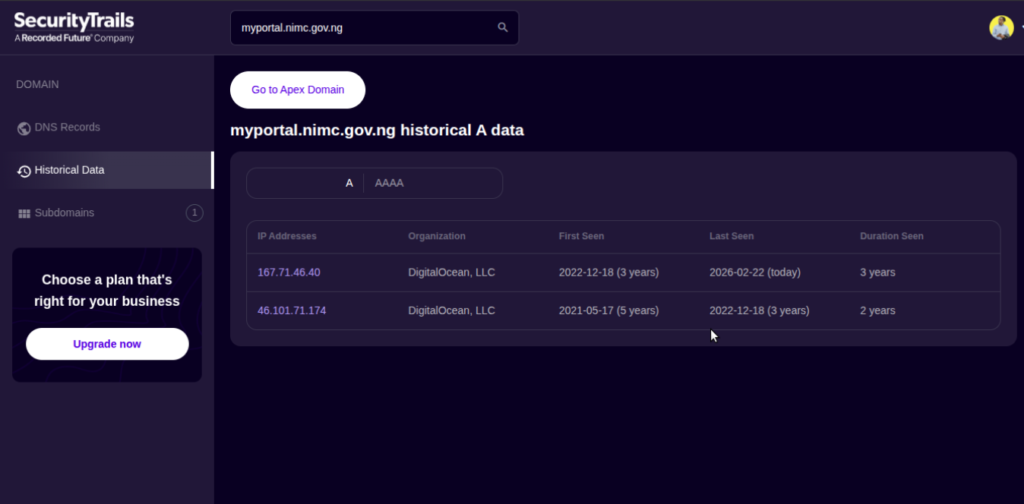Click the grid icon beside Subdomains

coord(24,213)
